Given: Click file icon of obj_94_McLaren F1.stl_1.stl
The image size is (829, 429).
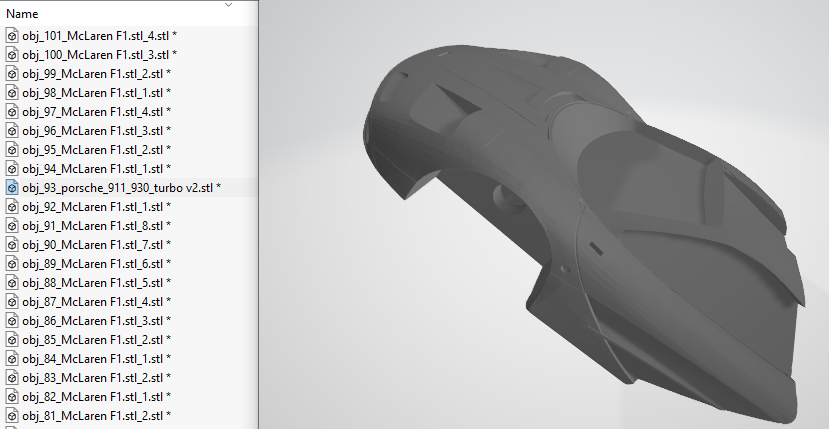Looking at the screenshot, I should click(12, 169).
